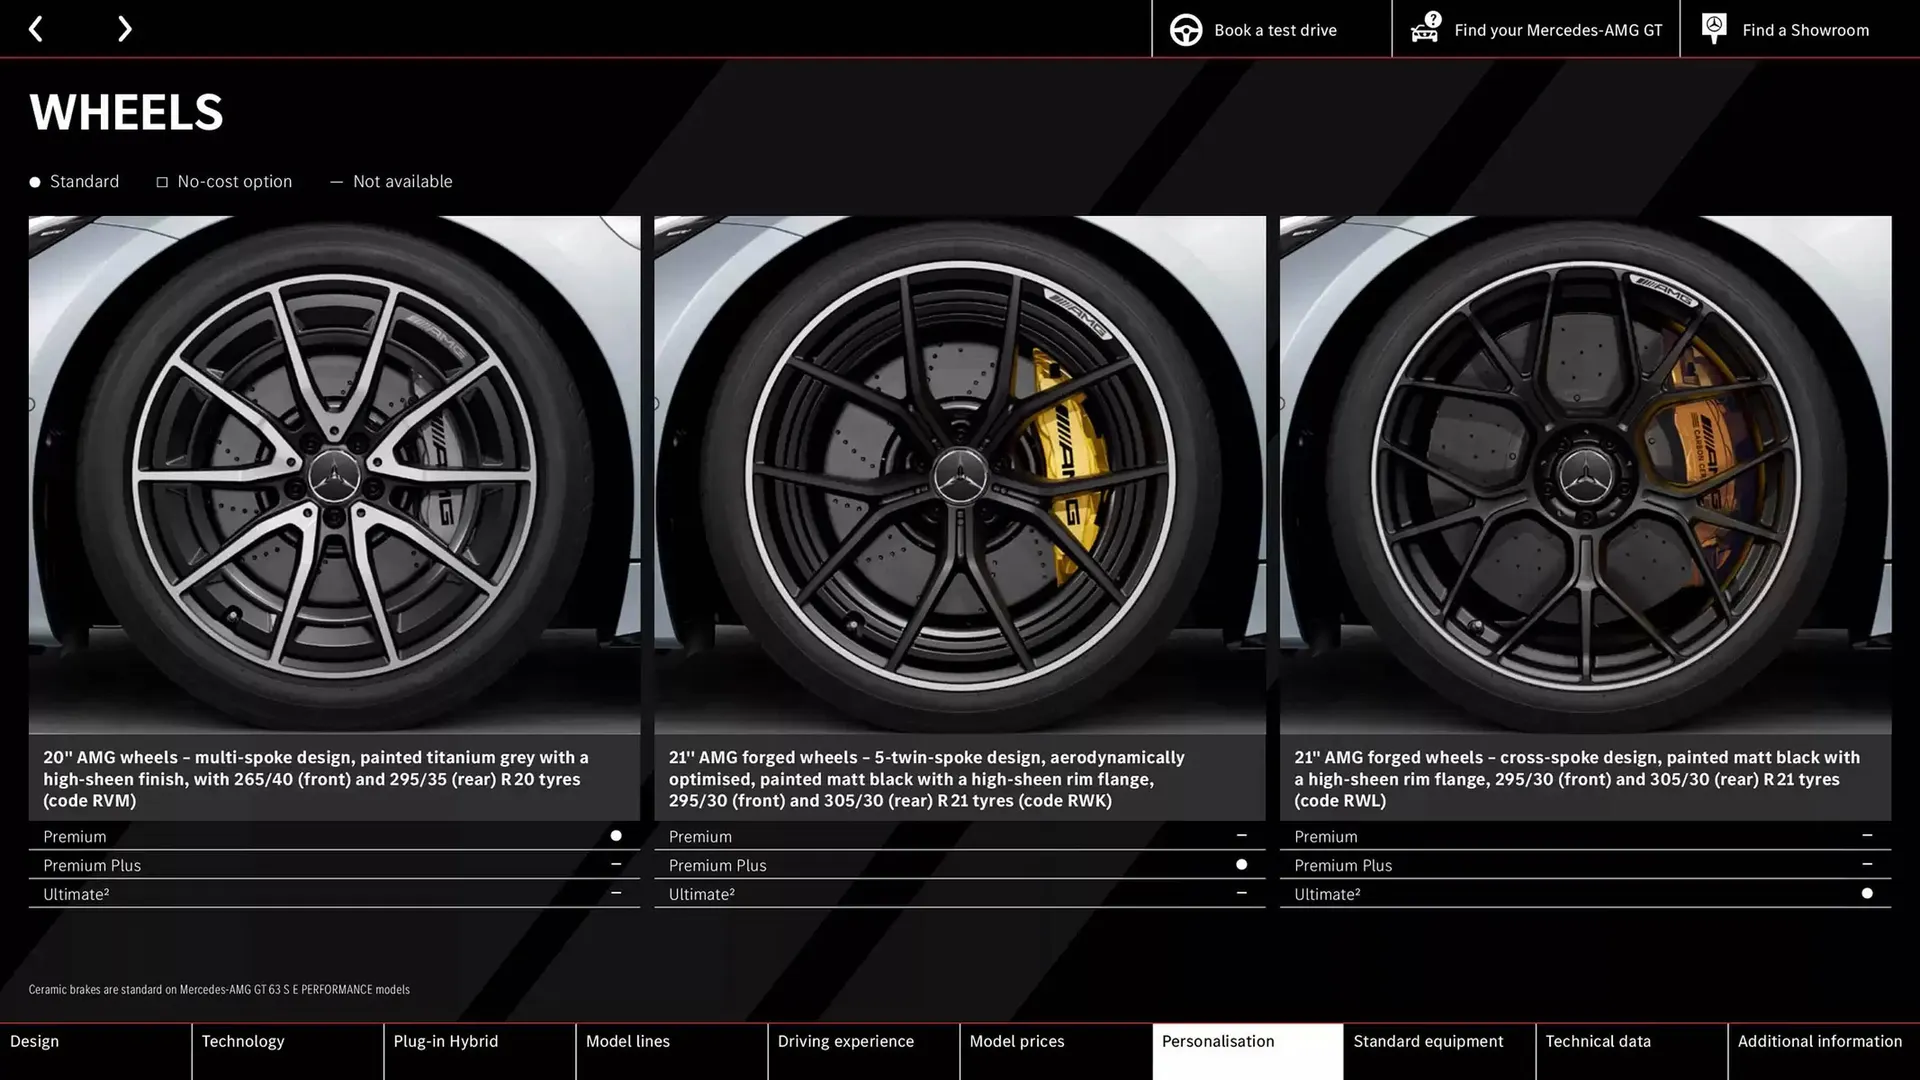The image size is (1920, 1080).
Task: Click the RWK wheel description text
Action: pyautogui.click(x=926, y=779)
